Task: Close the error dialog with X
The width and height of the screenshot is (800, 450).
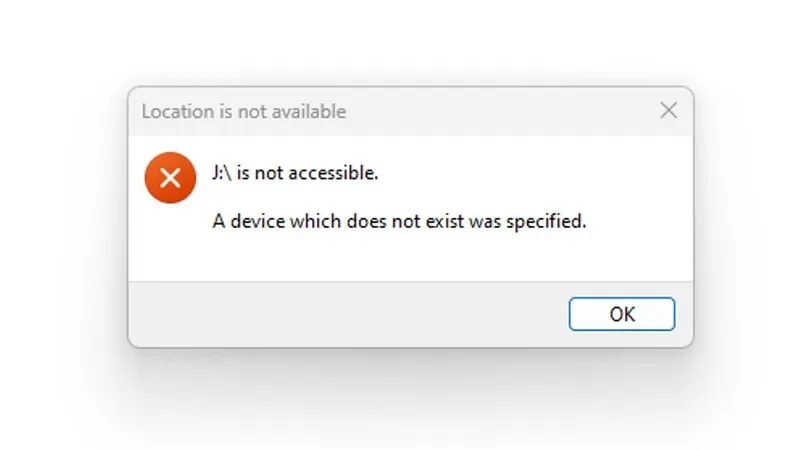Action: tap(669, 111)
